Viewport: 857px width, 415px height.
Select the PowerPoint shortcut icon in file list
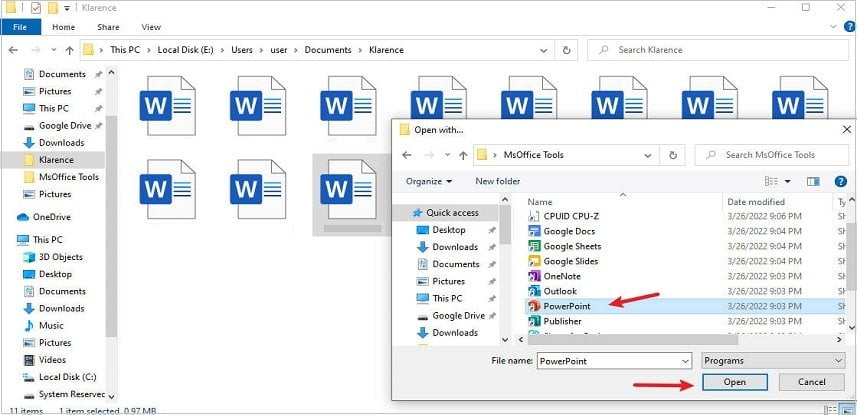pos(534,306)
